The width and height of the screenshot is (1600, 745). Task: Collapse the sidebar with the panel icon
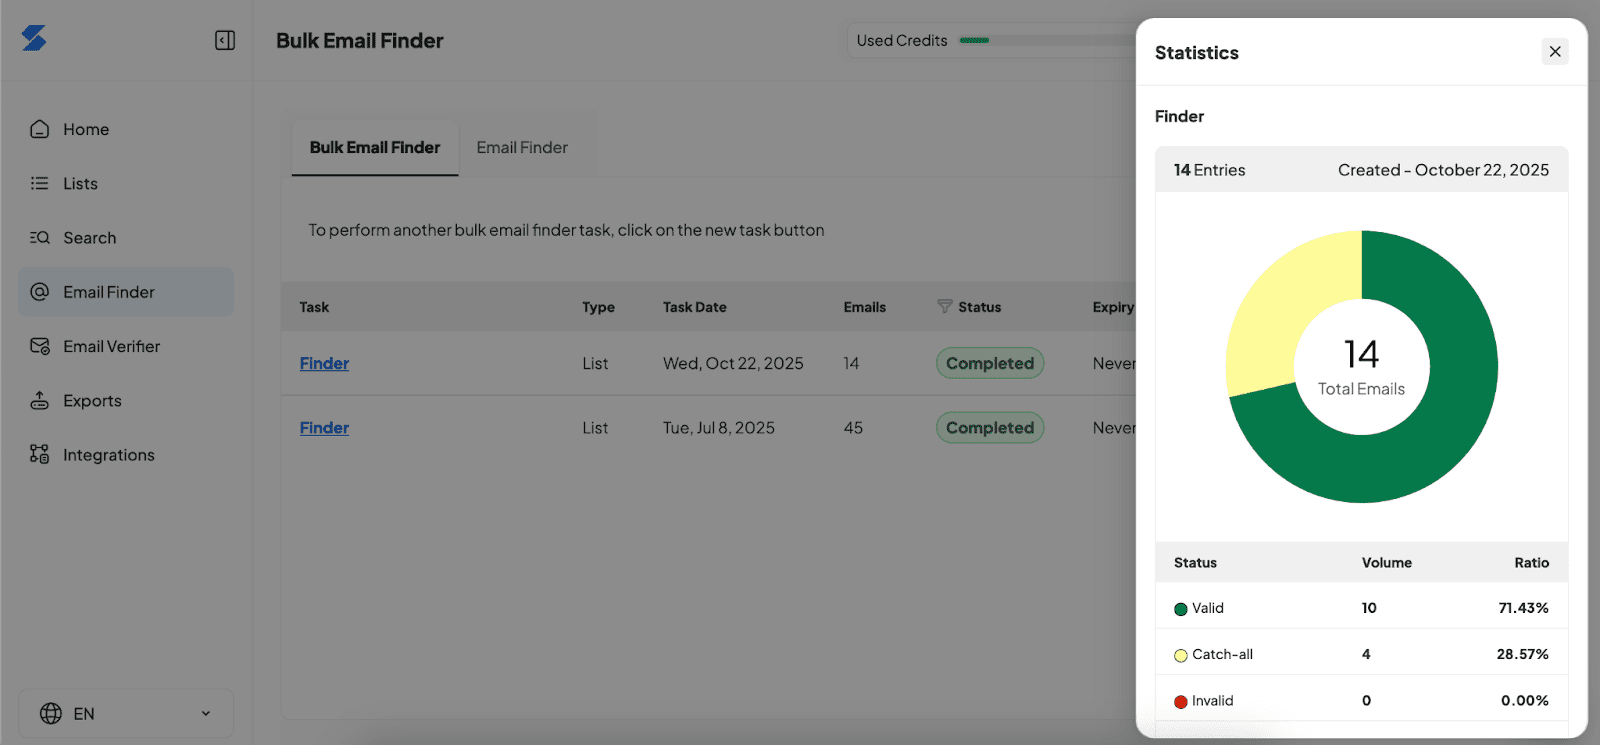click(x=225, y=40)
